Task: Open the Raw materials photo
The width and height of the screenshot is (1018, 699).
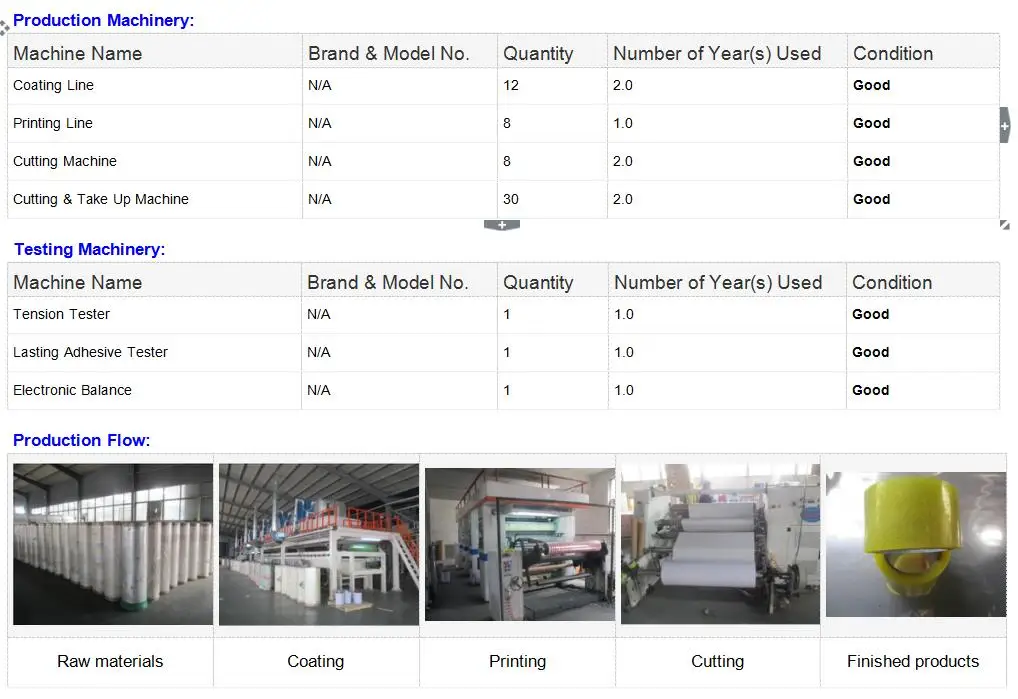Action: click(113, 544)
